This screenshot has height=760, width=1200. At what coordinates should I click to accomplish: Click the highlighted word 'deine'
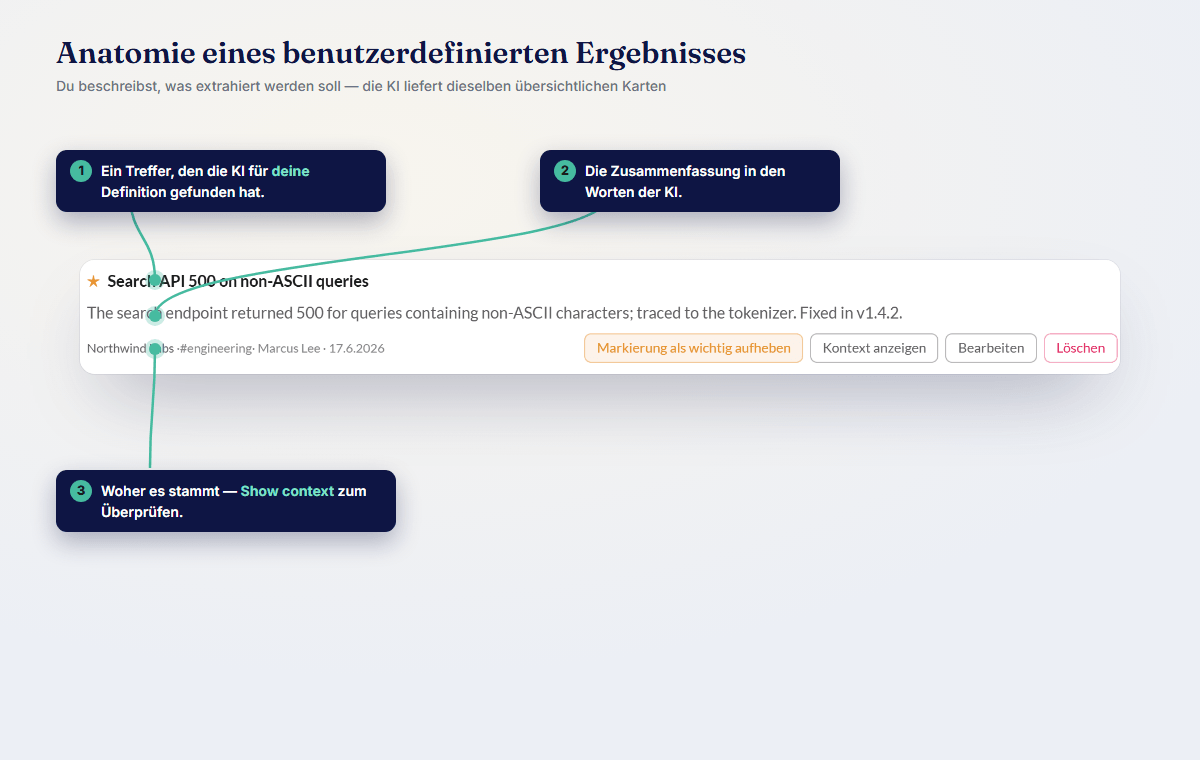tap(290, 171)
